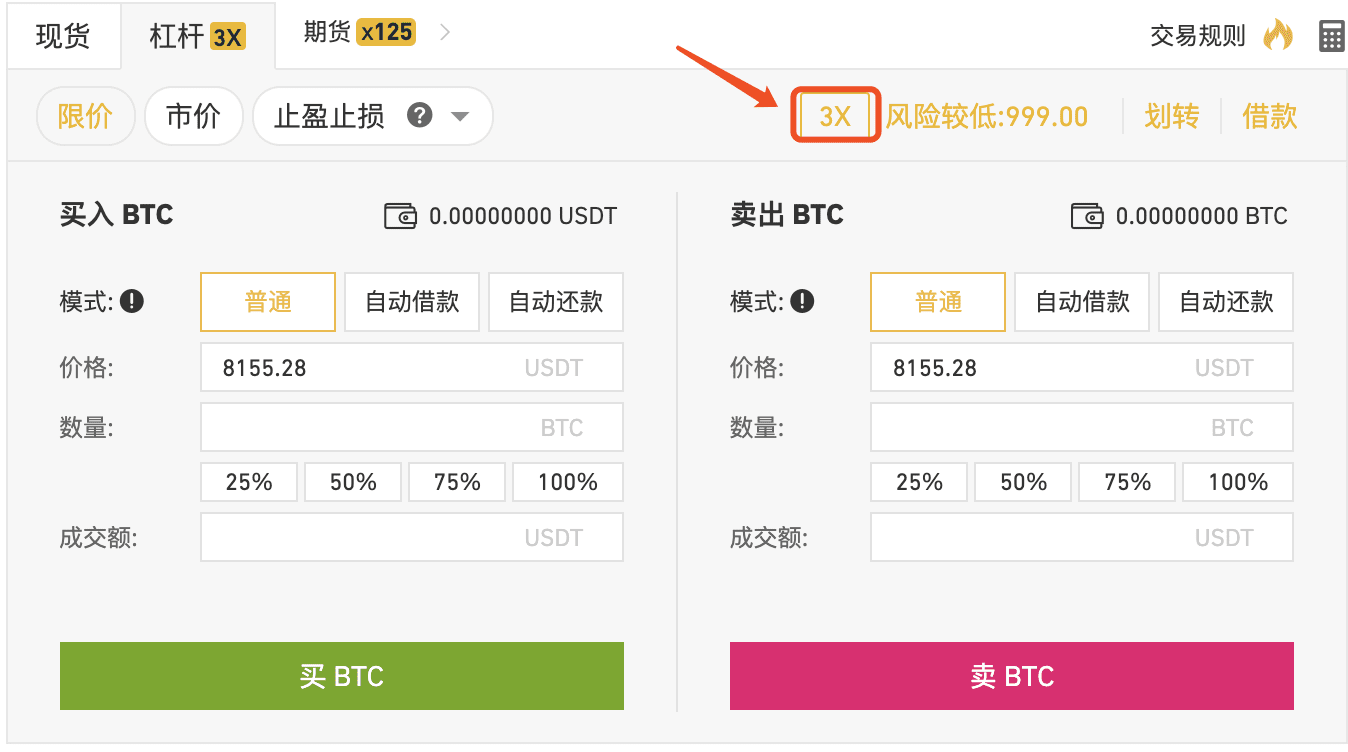Set sell amount to 50%
The image size is (1348, 752).
point(1024,482)
